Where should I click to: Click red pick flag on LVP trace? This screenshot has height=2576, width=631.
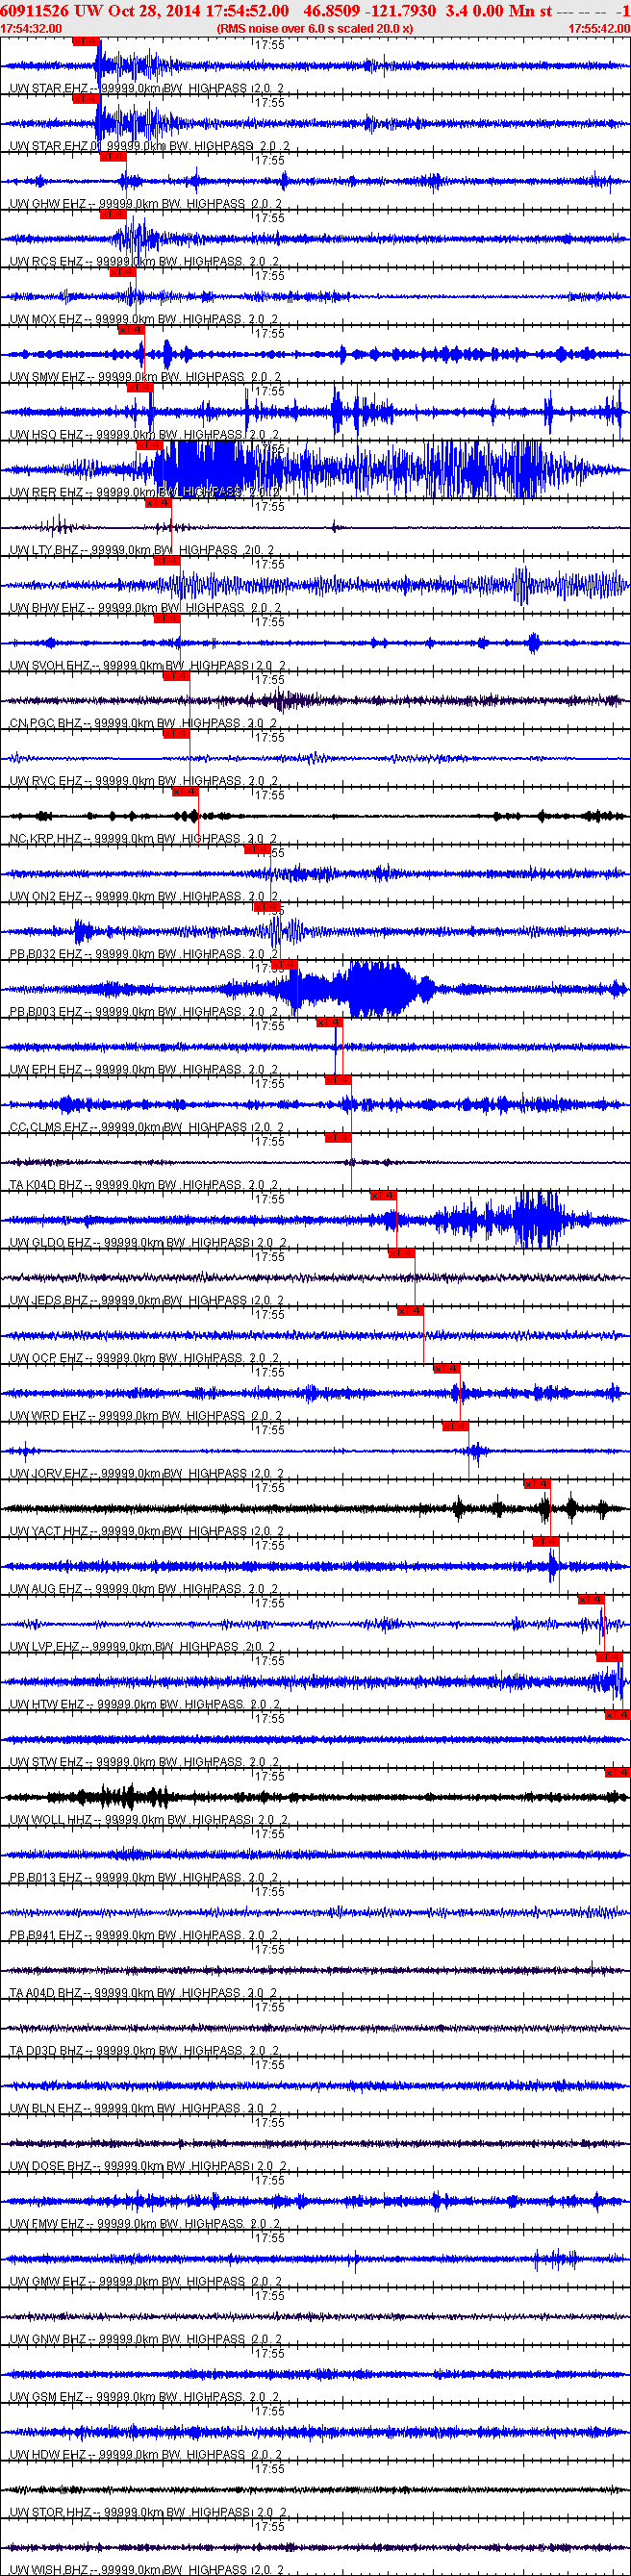point(590,1600)
